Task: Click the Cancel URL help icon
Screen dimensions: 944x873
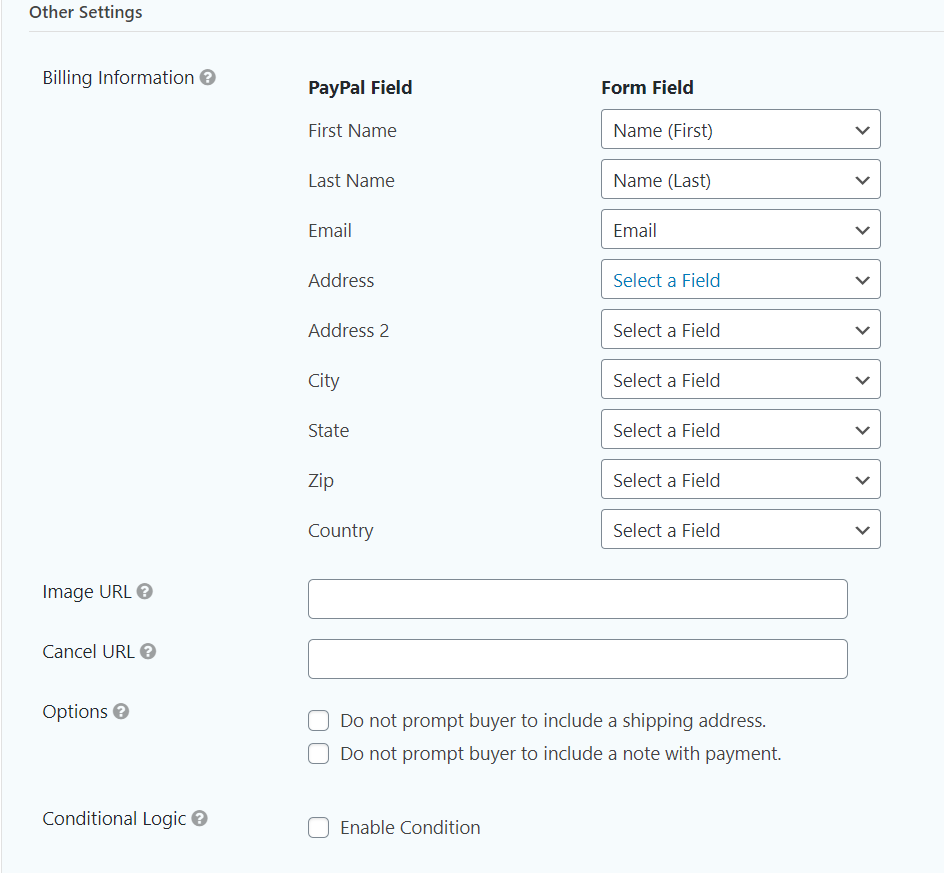Action: tap(148, 652)
